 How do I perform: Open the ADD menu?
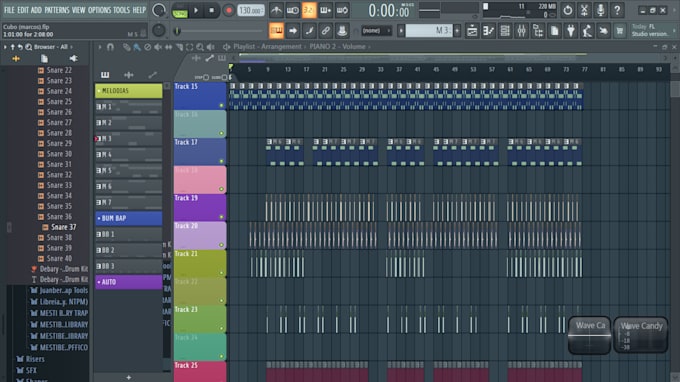tap(36, 10)
